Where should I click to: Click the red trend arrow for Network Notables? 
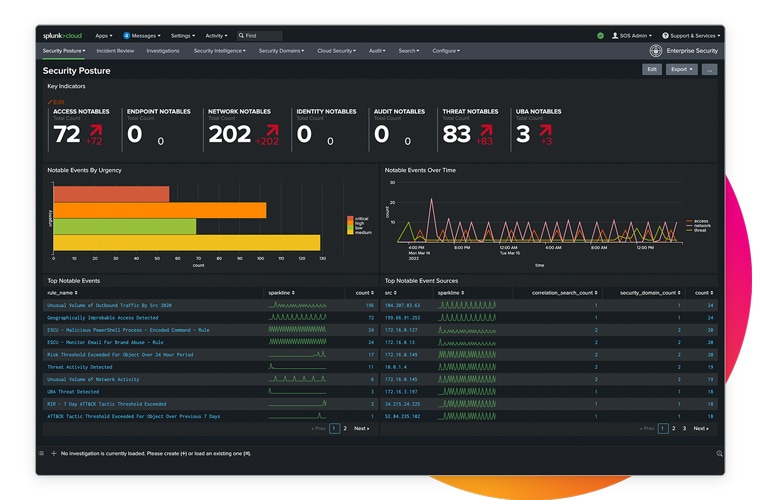point(268,131)
